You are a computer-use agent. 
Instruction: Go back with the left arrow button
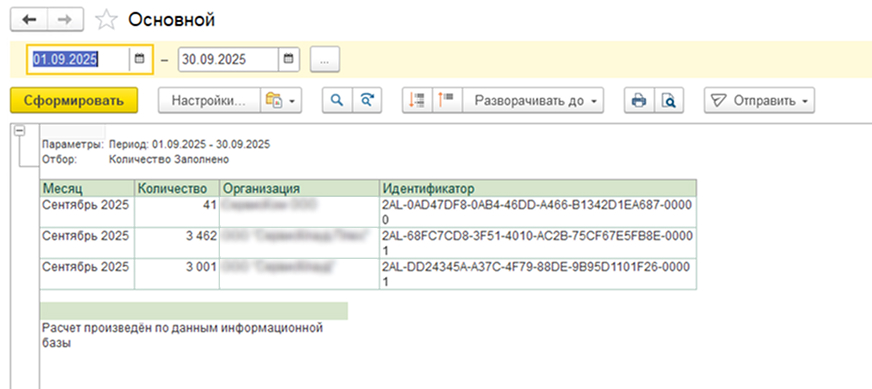coord(29,19)
